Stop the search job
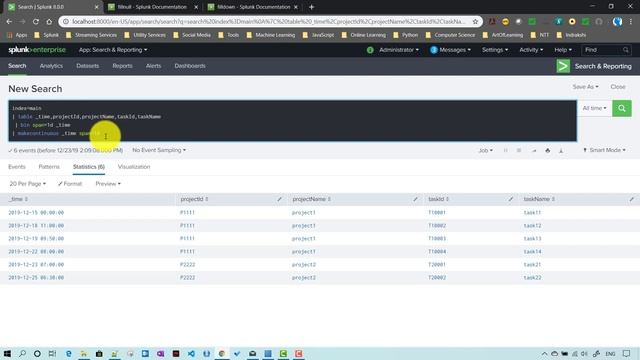 pos(519,150)
